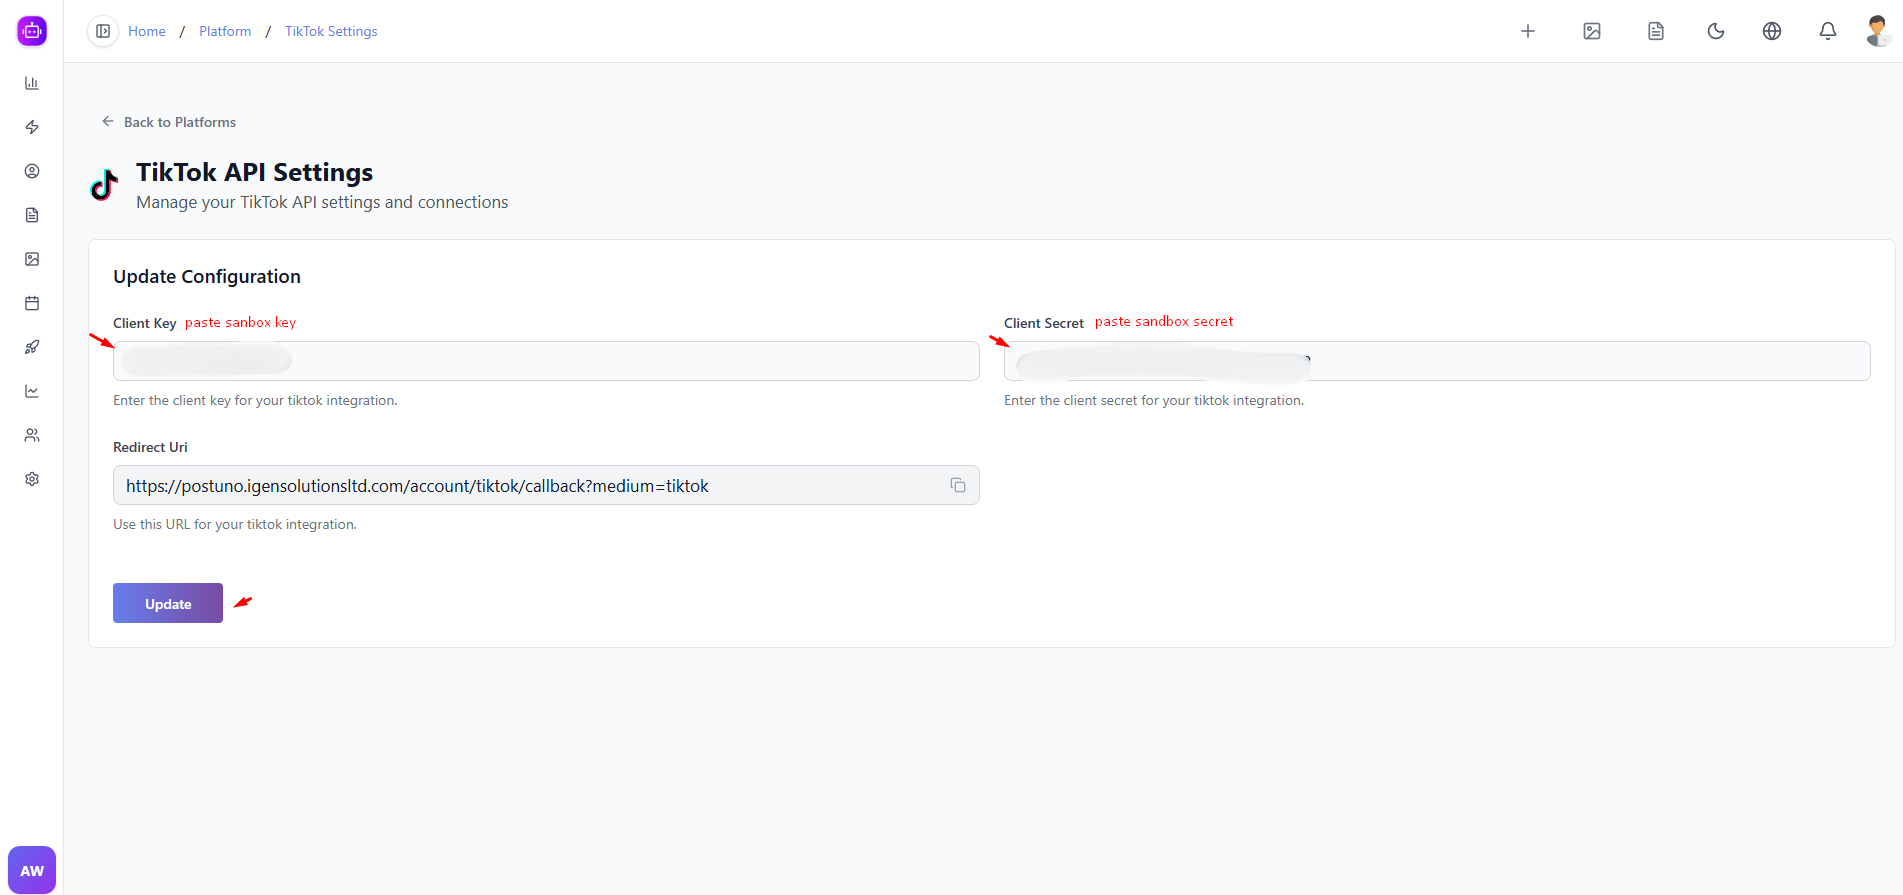Click the bar chart dashboard sidebar icon

32,83
